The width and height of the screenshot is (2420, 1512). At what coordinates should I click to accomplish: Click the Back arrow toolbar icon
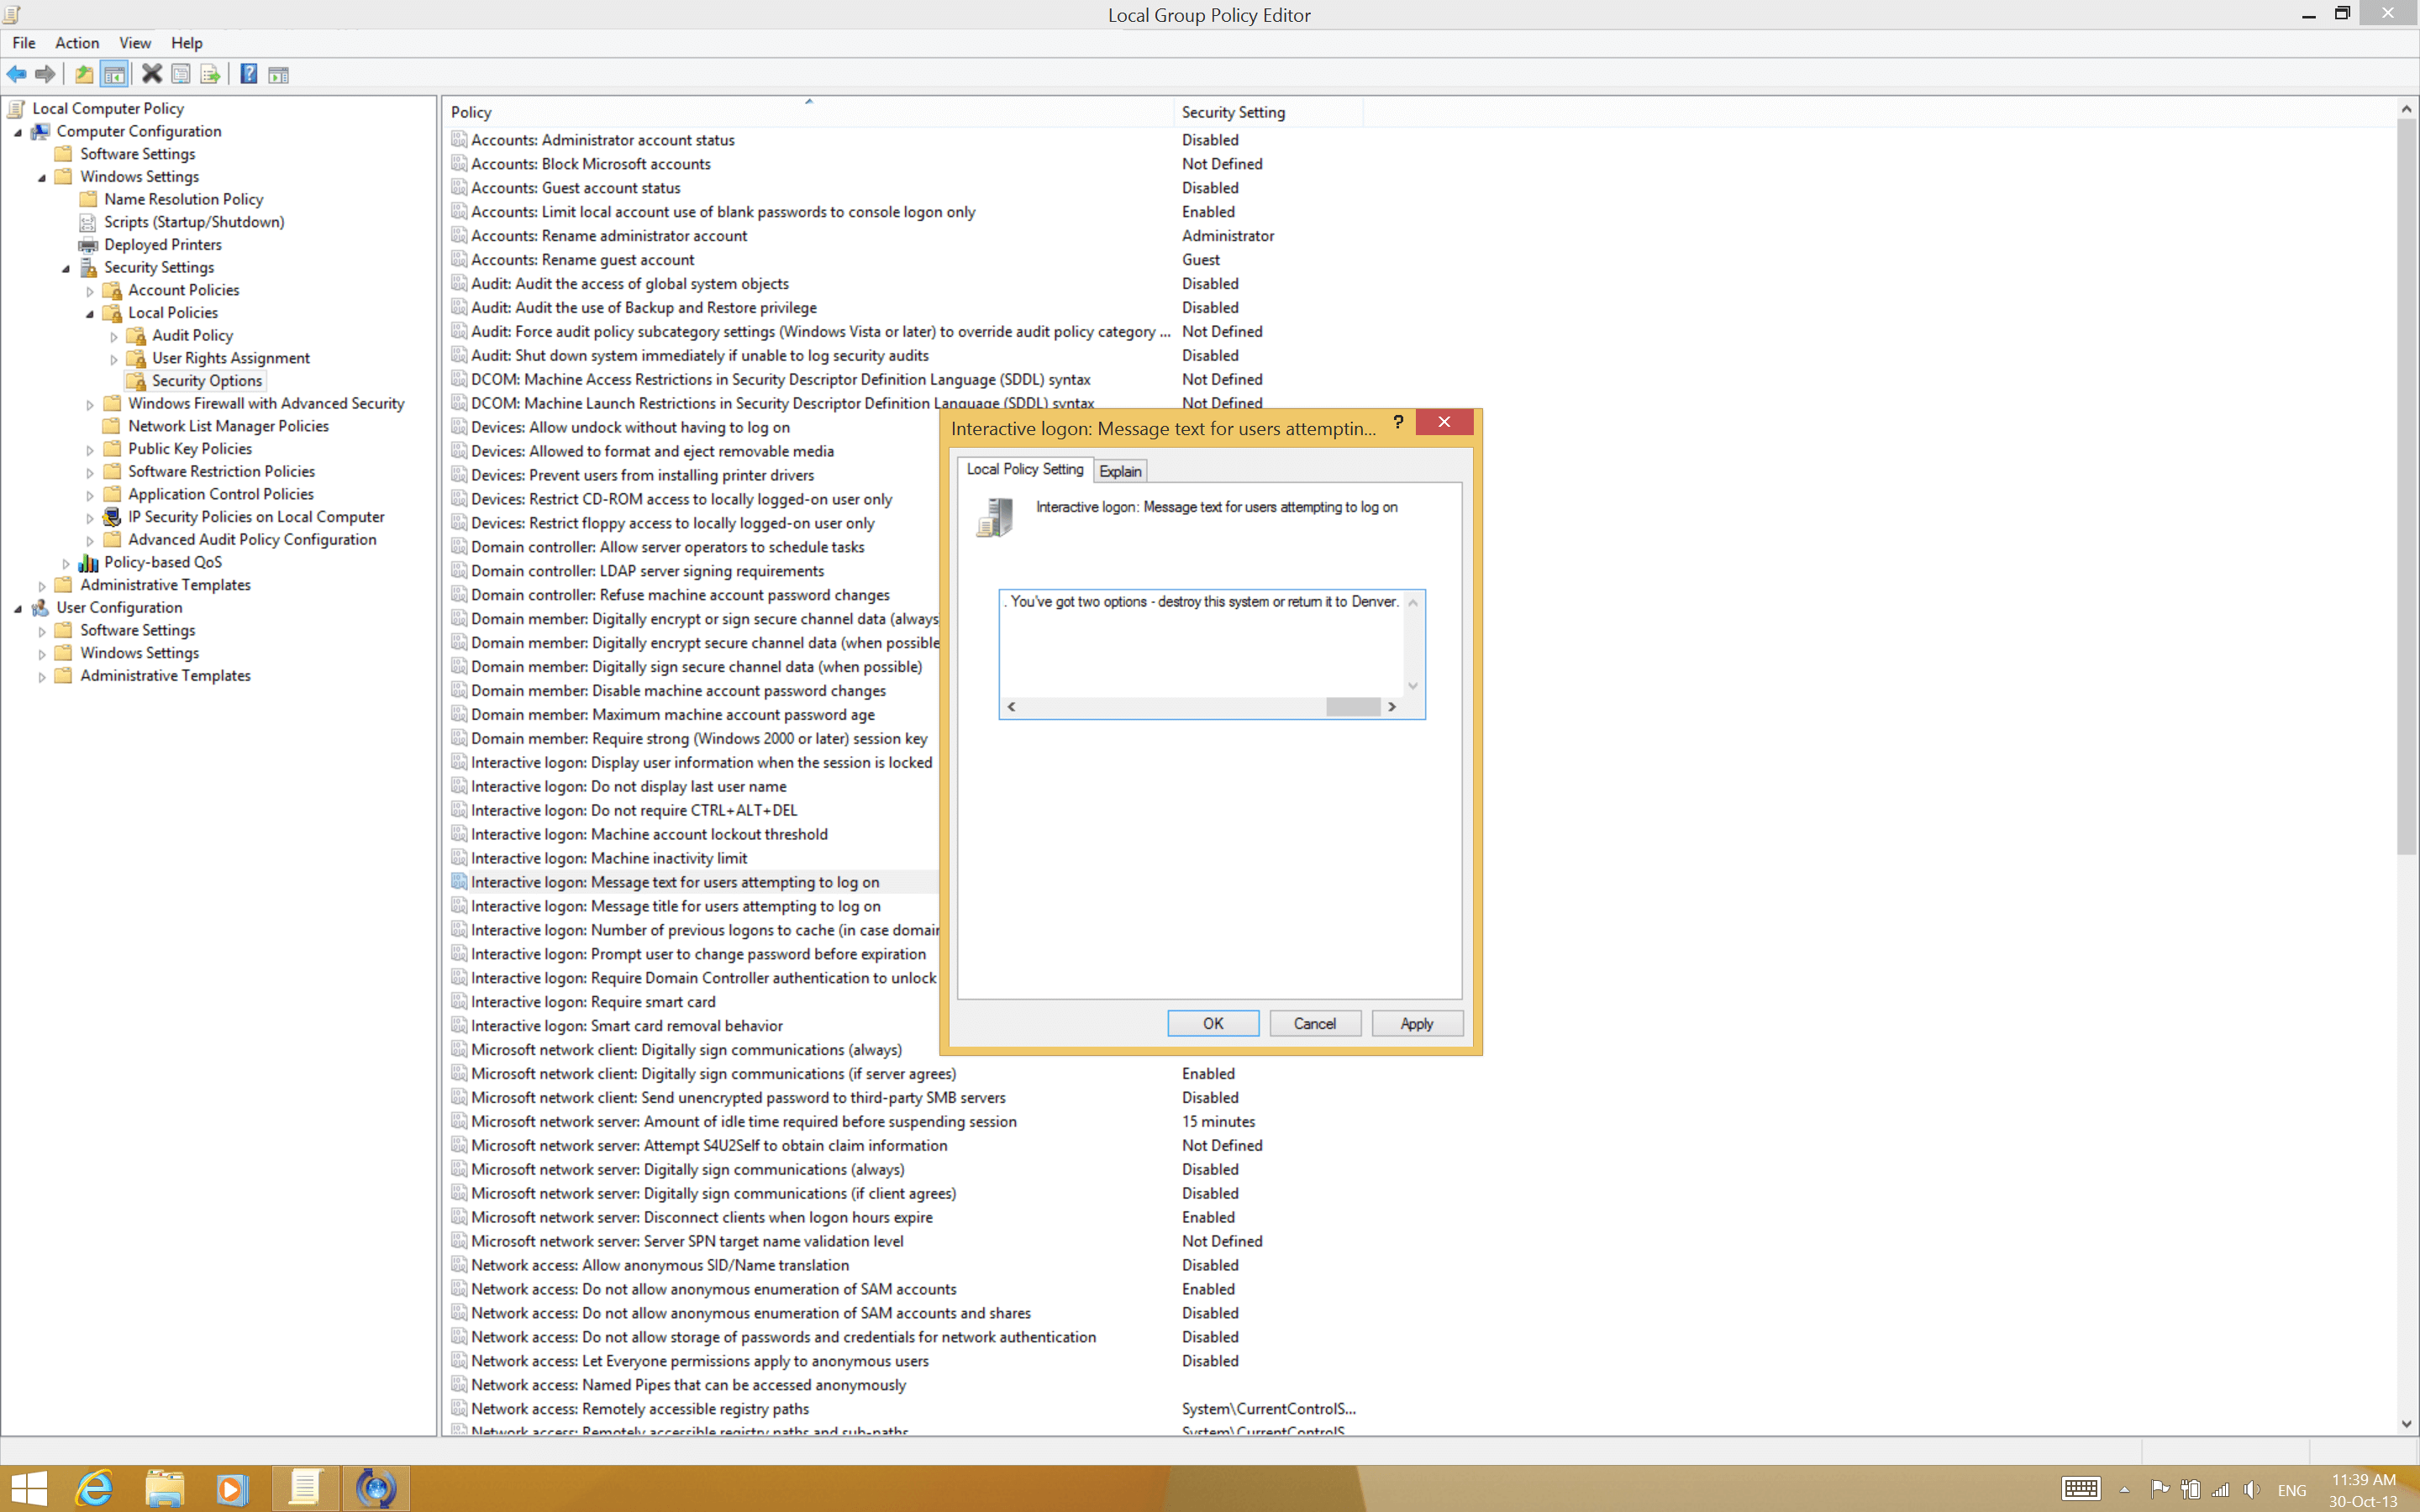point(17,74)
